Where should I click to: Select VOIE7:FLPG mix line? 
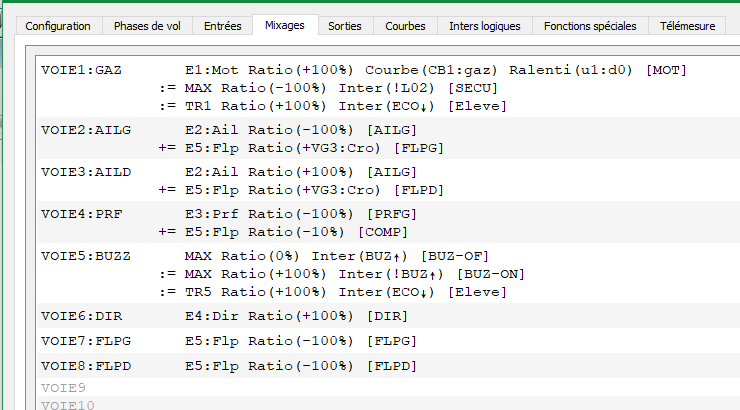click(x=388, y=341)
